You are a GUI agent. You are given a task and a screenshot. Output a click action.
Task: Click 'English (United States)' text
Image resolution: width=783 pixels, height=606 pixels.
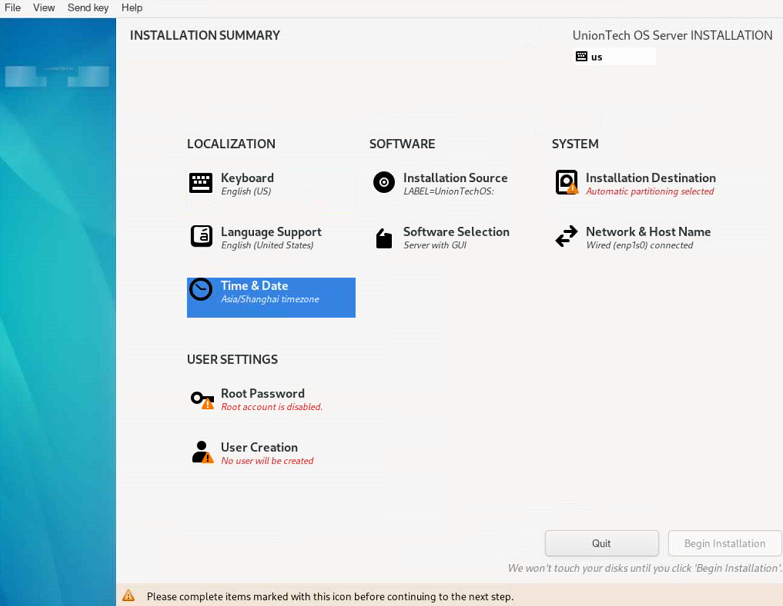pyautogui.click(x=267, y=245)
